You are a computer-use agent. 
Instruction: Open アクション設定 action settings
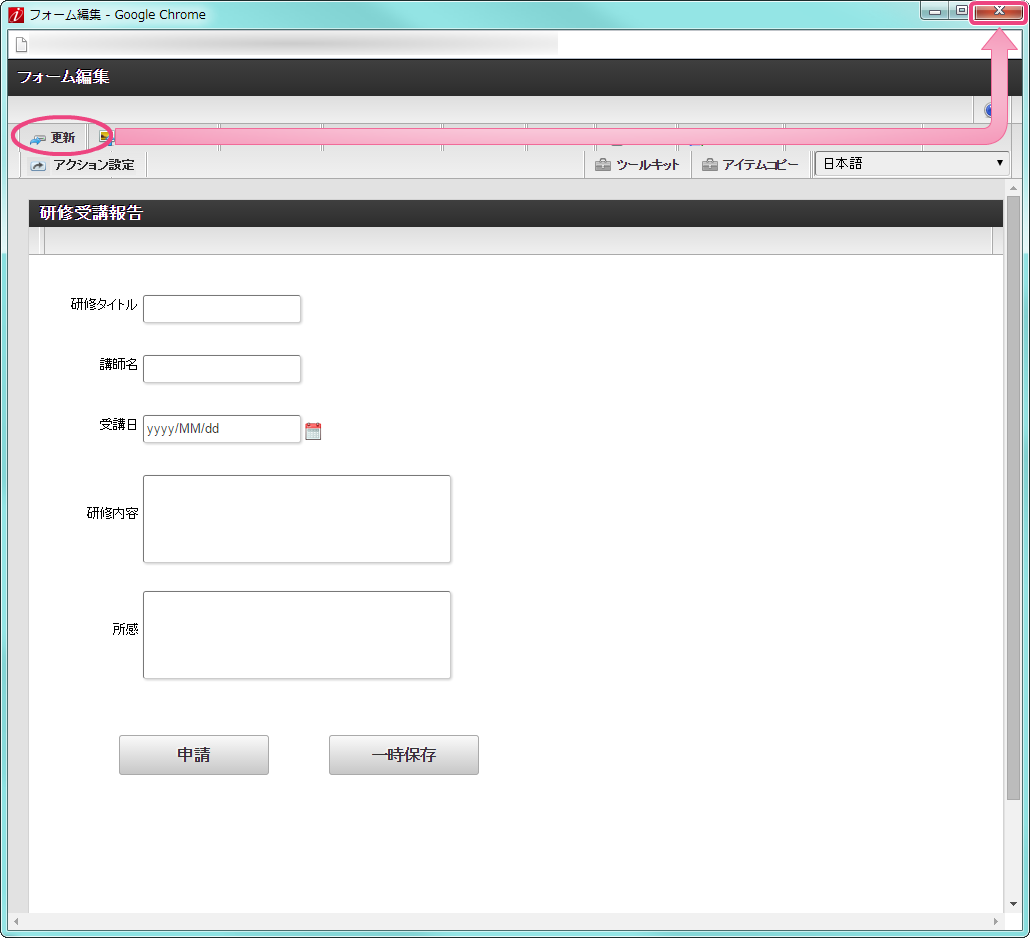click(83, 165)
